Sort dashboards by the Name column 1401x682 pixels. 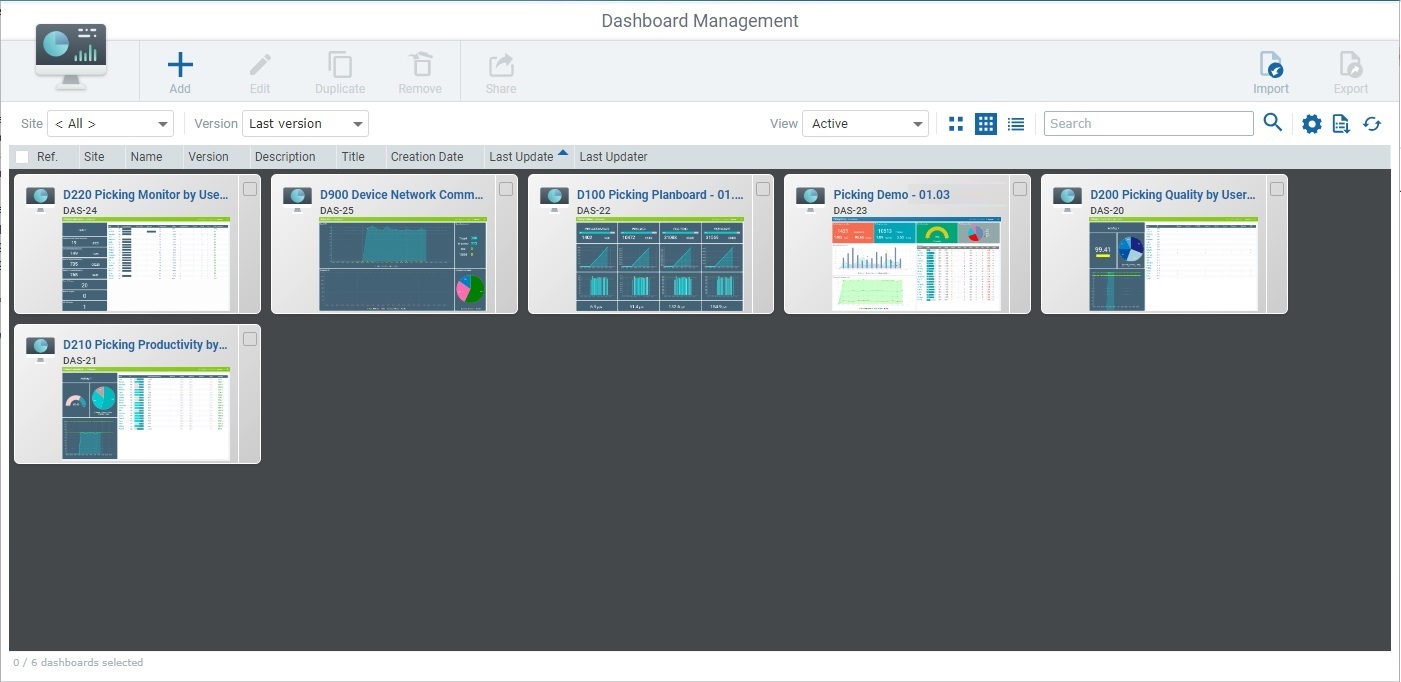point(146,157)
